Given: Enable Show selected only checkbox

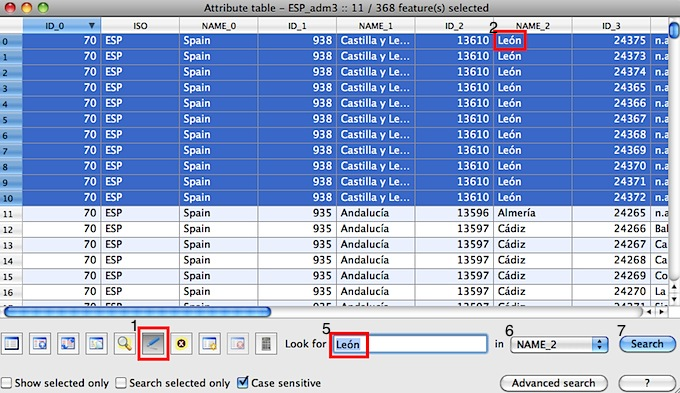Looking at the screenshot, I should coord(7,383).
